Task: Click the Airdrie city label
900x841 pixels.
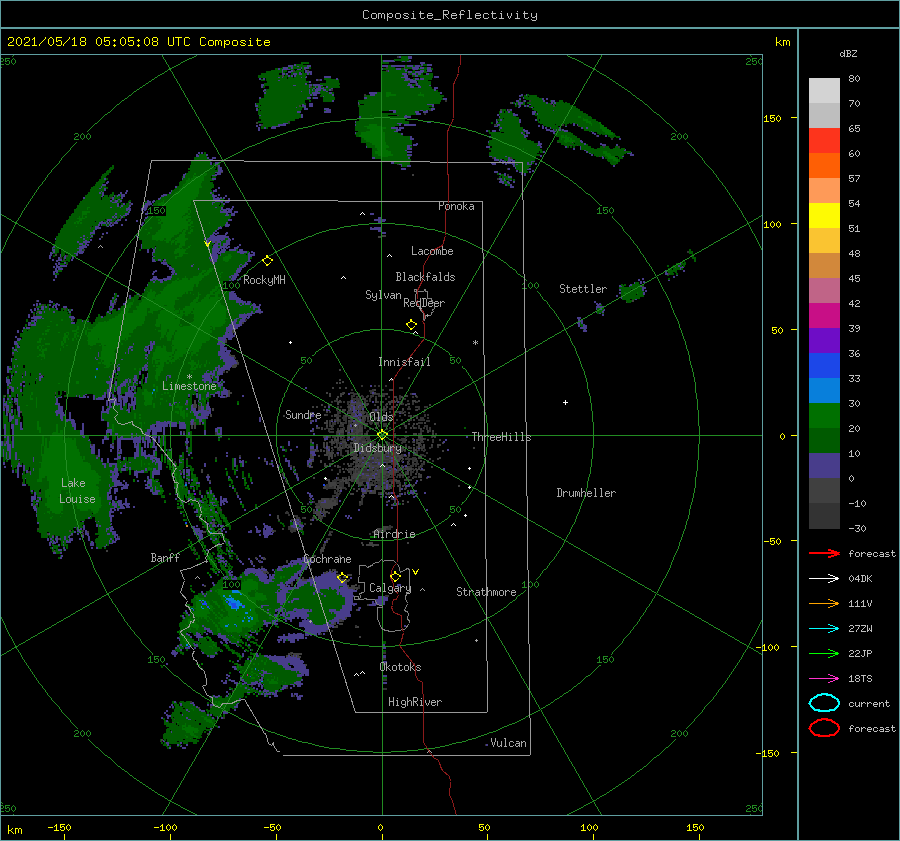Action: [394, 534]
